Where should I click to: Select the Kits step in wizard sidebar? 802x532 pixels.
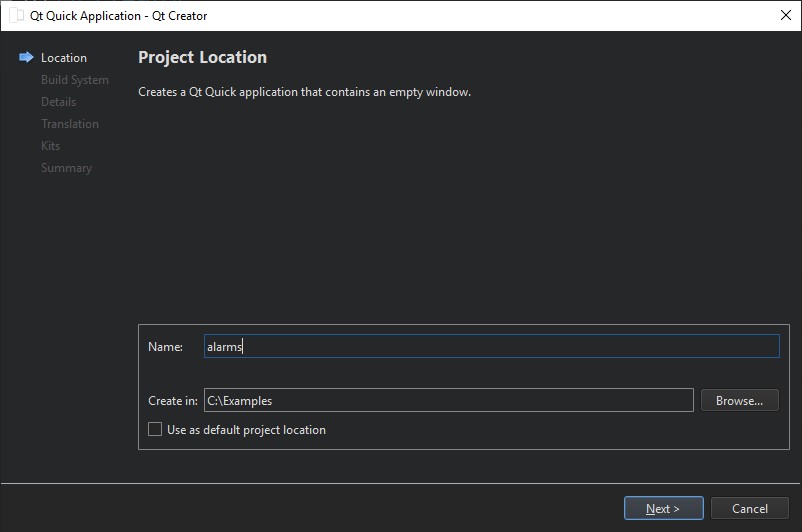click(51, 146)
